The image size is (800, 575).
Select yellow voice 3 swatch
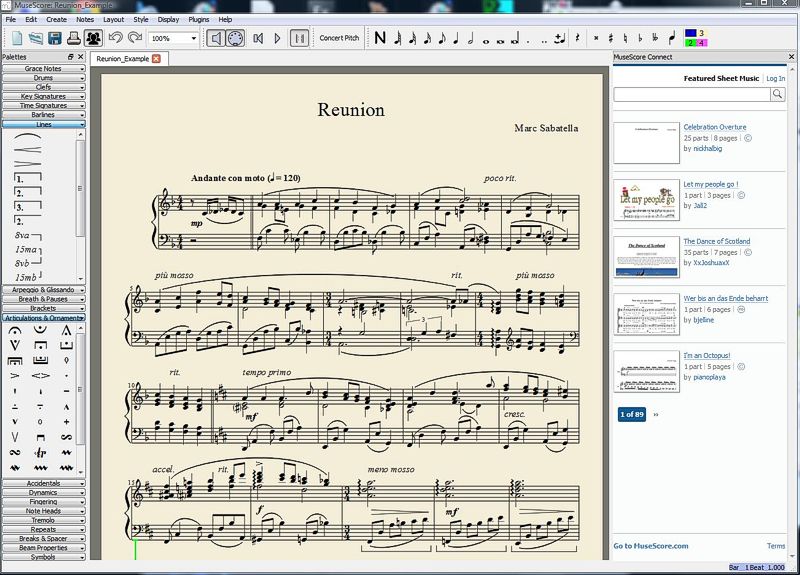[702, 33]
